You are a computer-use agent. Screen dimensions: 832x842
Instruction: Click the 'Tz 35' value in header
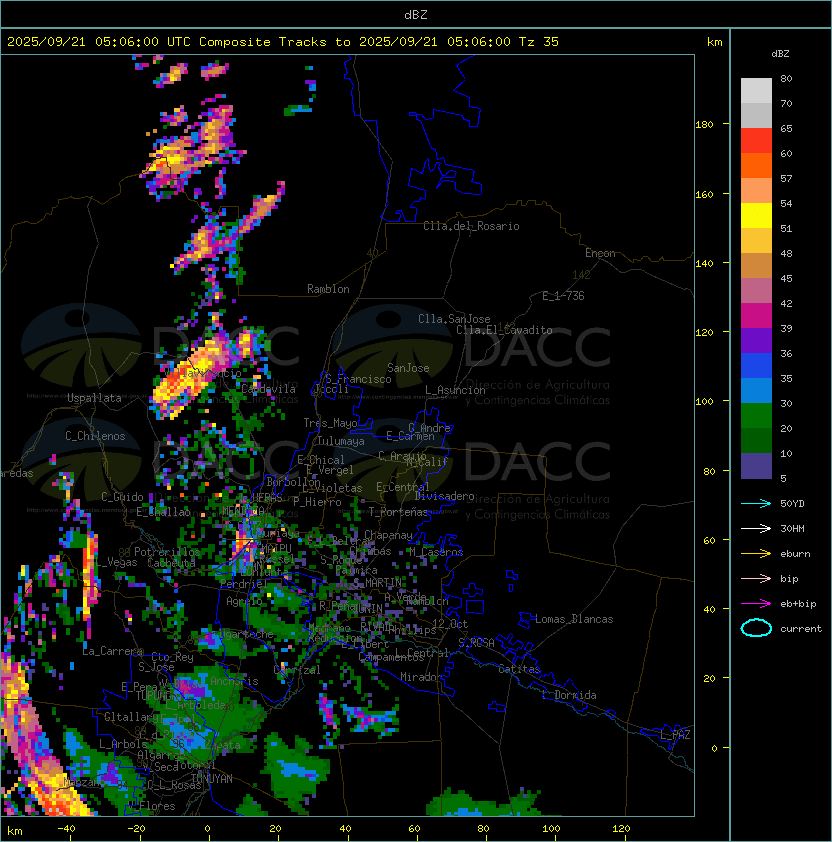(539, 42)
